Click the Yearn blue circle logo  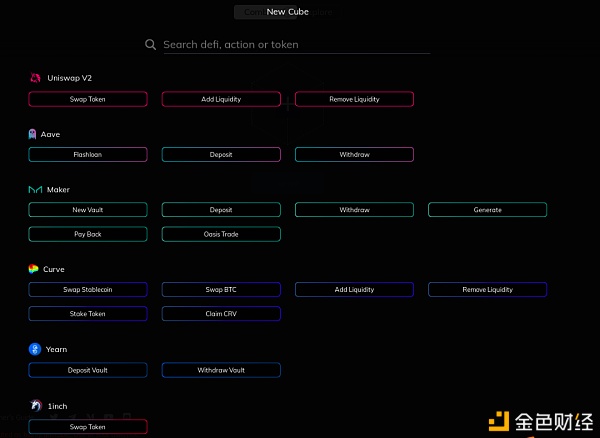[x=35, y=349]
